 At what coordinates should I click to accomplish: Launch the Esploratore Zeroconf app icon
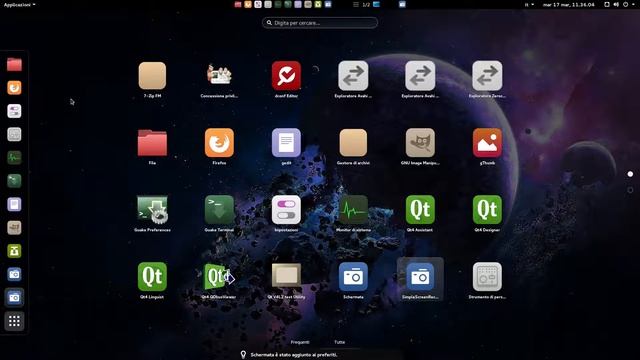(487, 76)
